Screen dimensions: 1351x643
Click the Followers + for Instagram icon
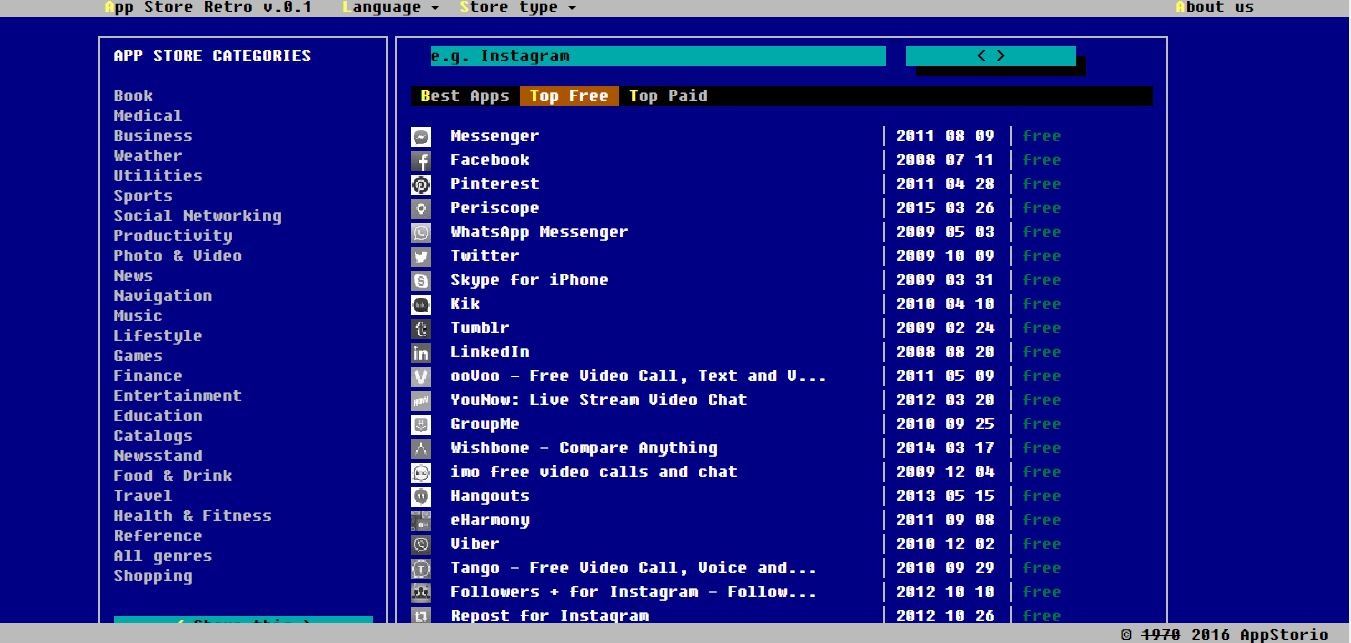pyautogui.click(x=421, y=593)
